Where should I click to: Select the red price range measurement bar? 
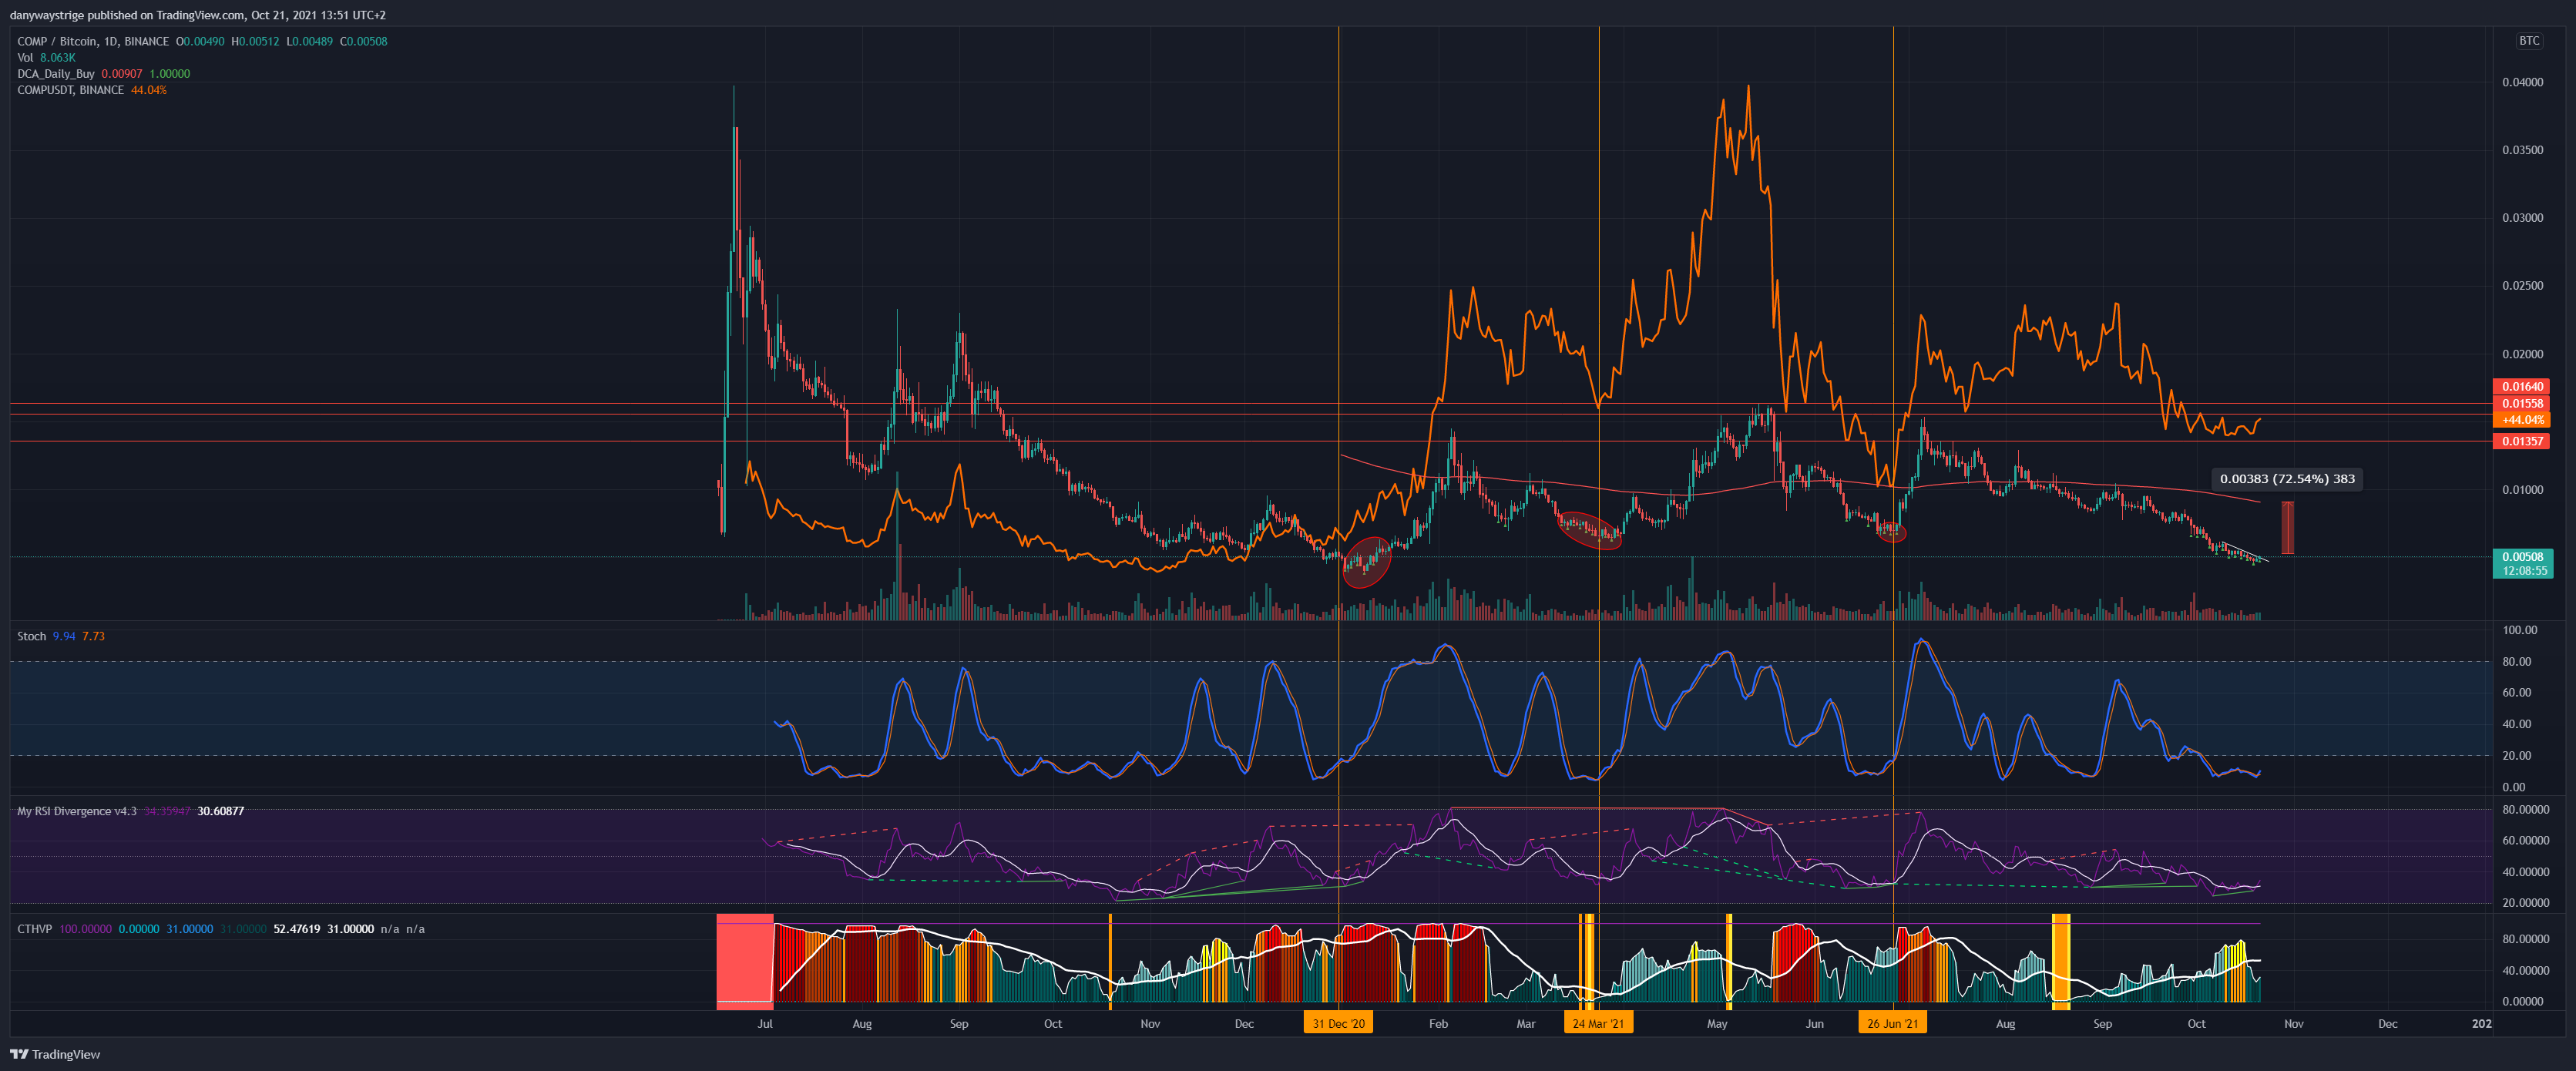[2287, 528]
